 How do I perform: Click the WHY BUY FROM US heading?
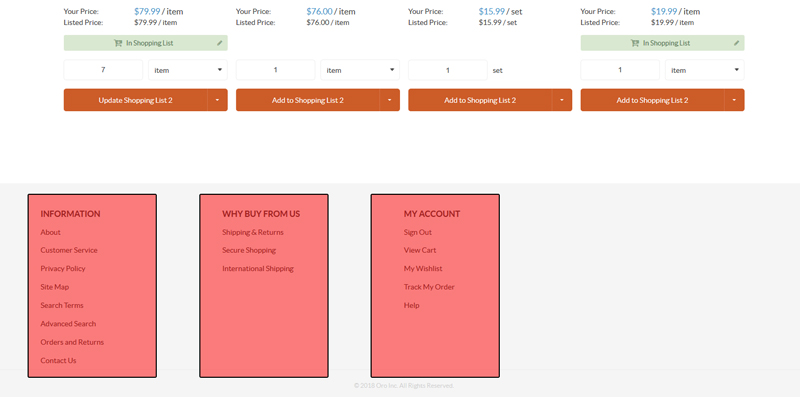coord(261,214)
